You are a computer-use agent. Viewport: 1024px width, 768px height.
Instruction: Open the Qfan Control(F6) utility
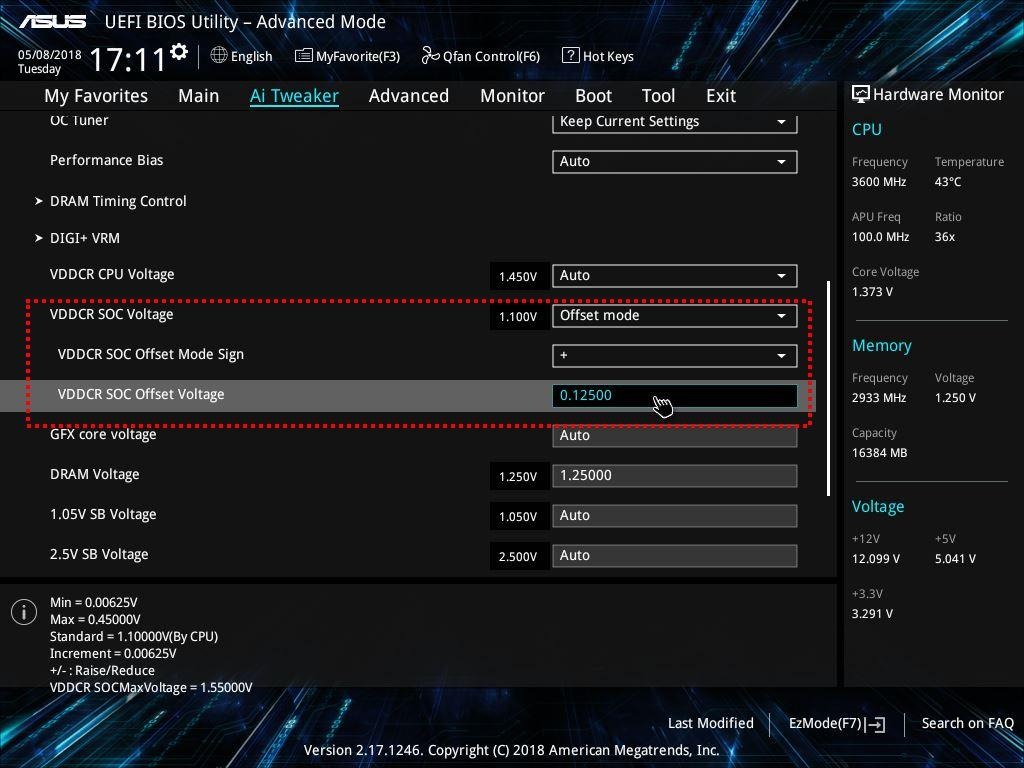(480, 56)
